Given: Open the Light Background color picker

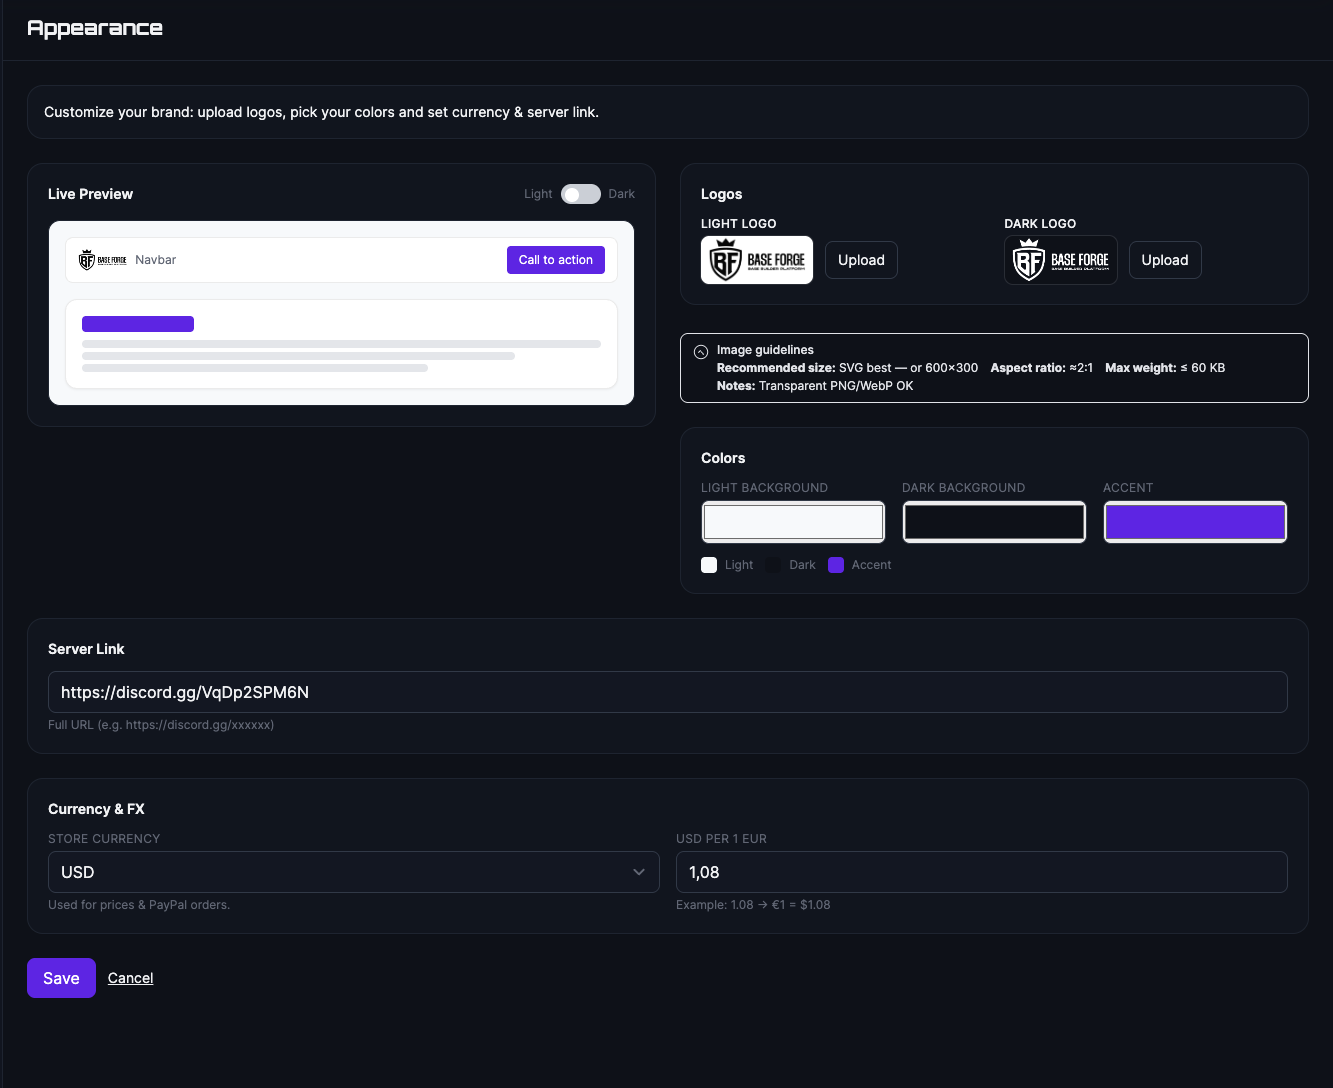Looking at the screenshot, I should click(x=793, y=522).
